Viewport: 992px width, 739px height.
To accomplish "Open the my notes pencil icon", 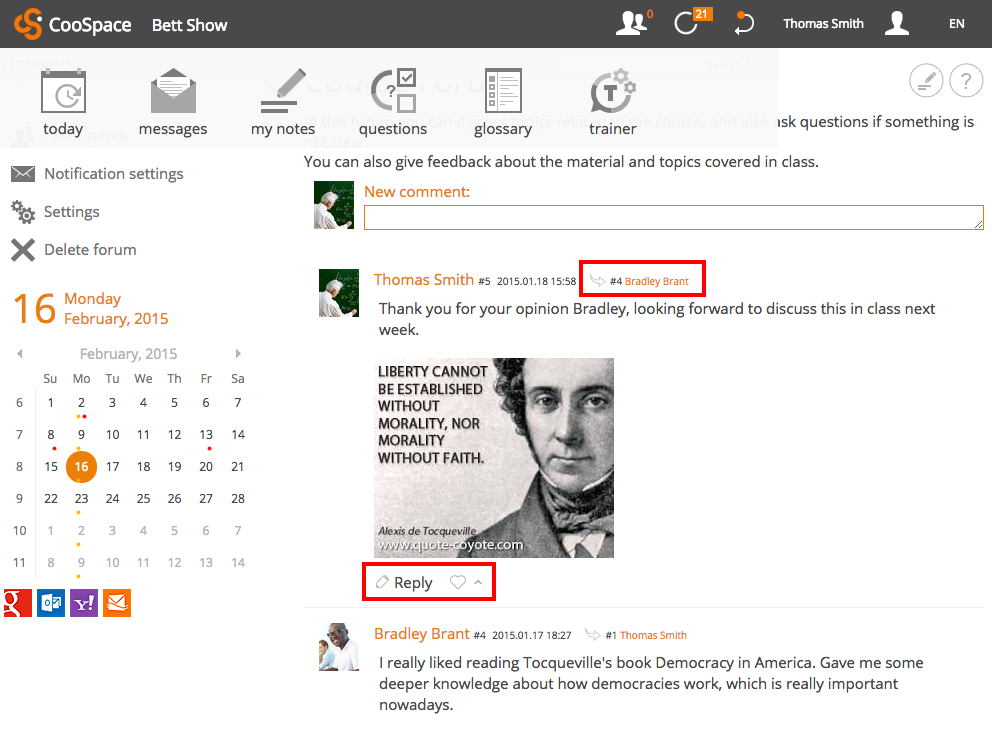I will (x=283, y=91).
